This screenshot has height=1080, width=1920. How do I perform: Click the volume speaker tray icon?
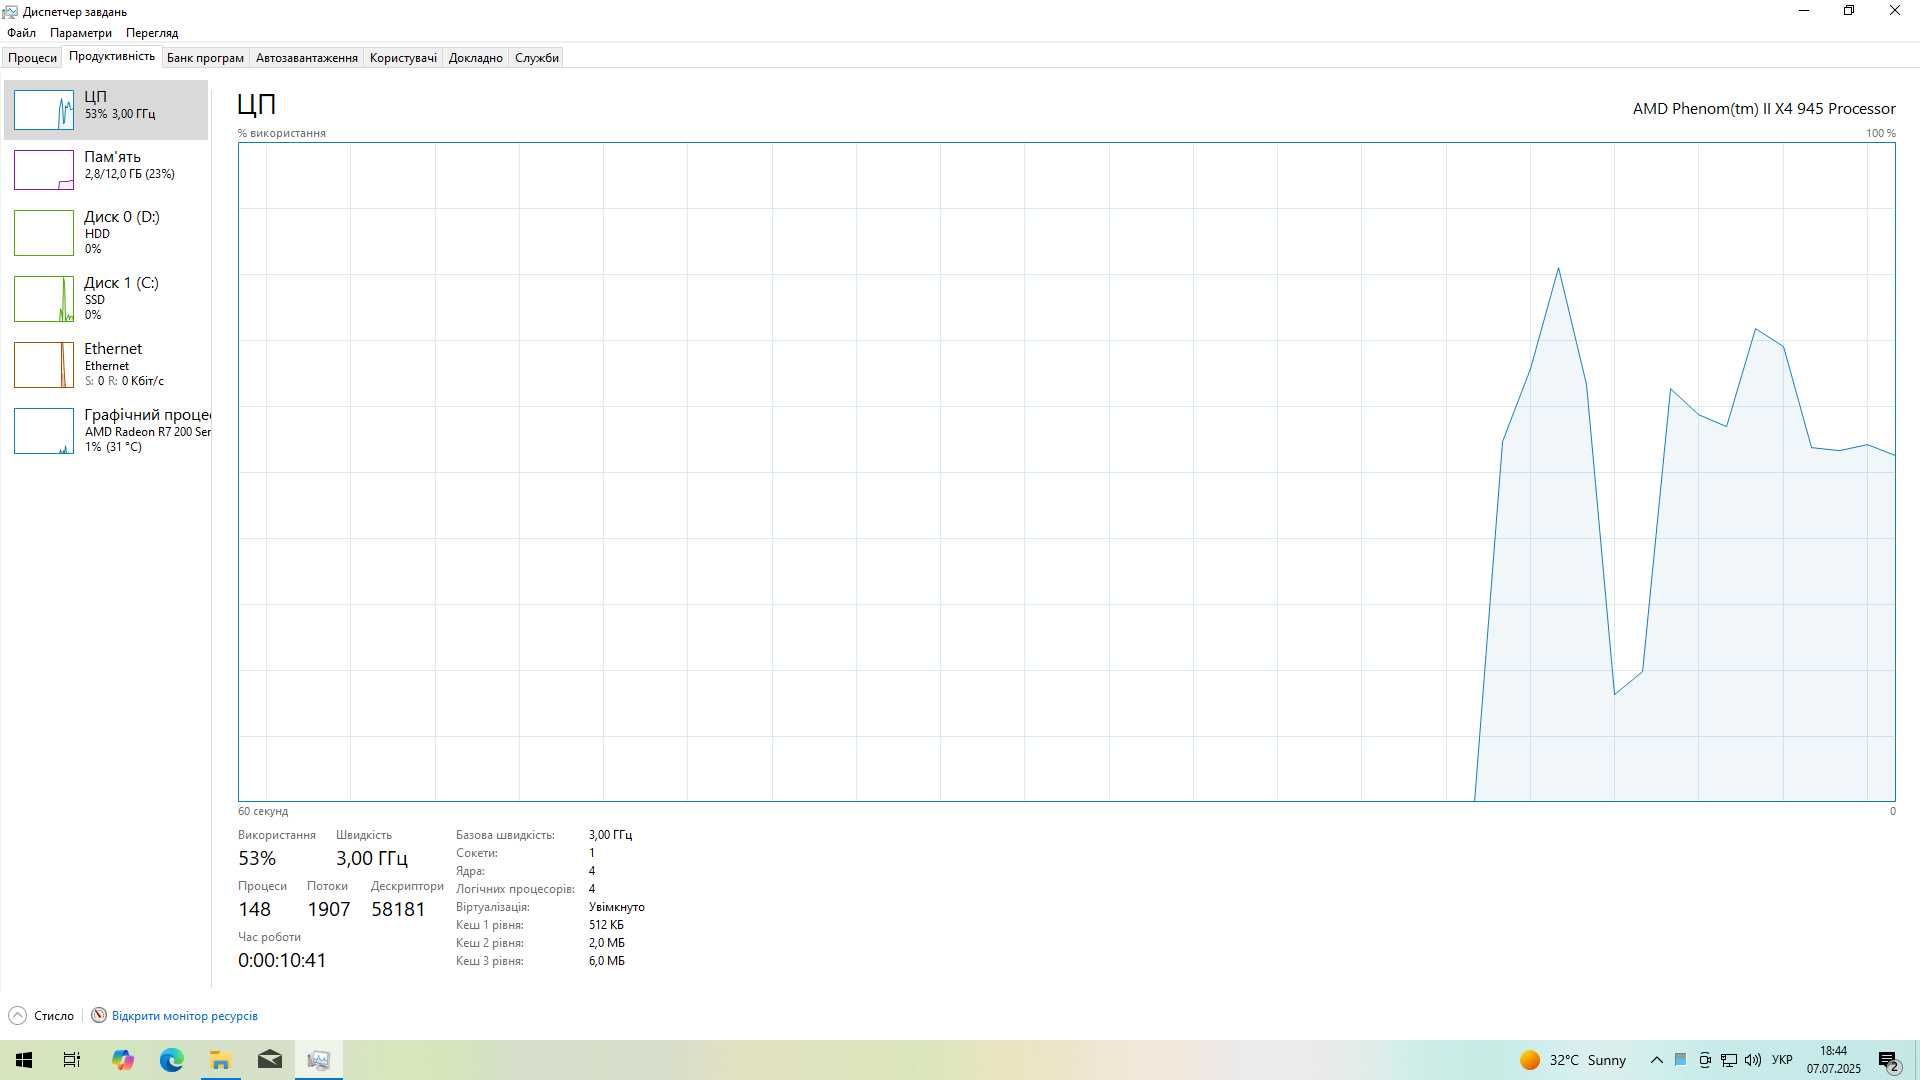(1753, 1060)
